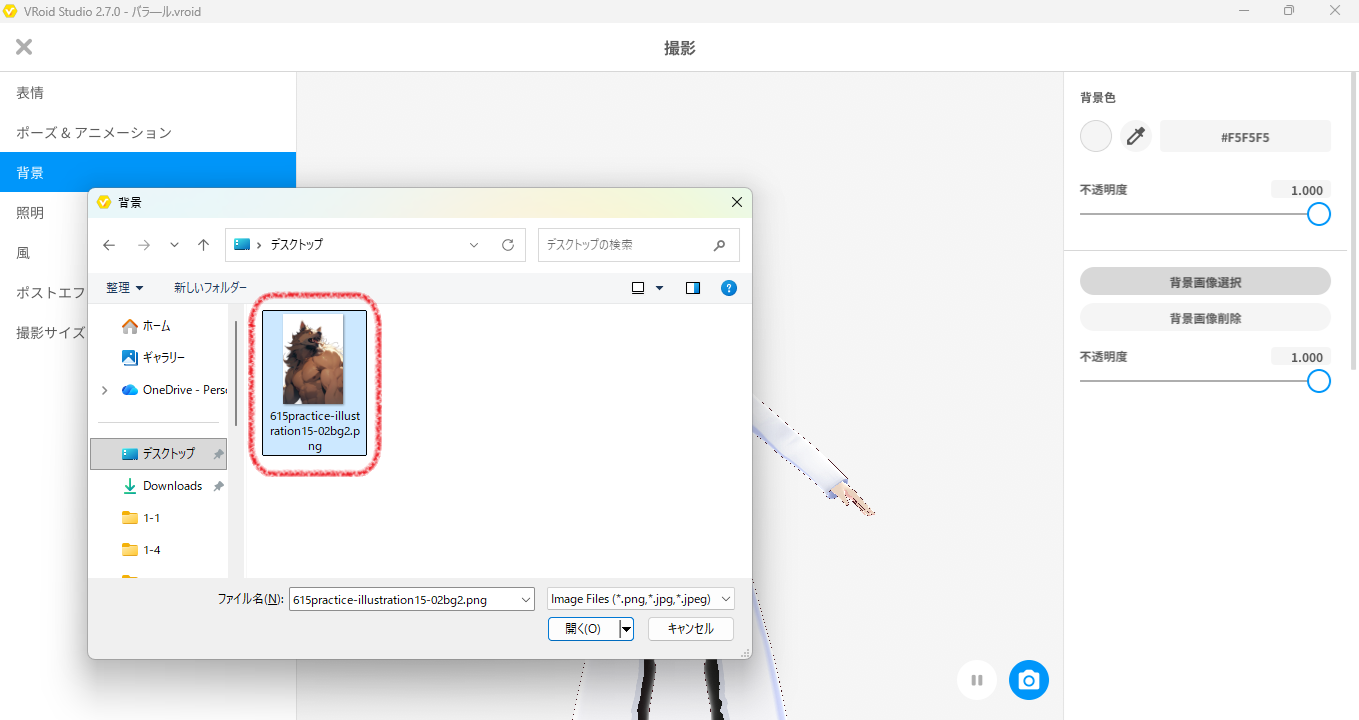Viewport: 1359px width, 720px height.
Task: Switch to the 表情 tab
Action: (30, 93)
